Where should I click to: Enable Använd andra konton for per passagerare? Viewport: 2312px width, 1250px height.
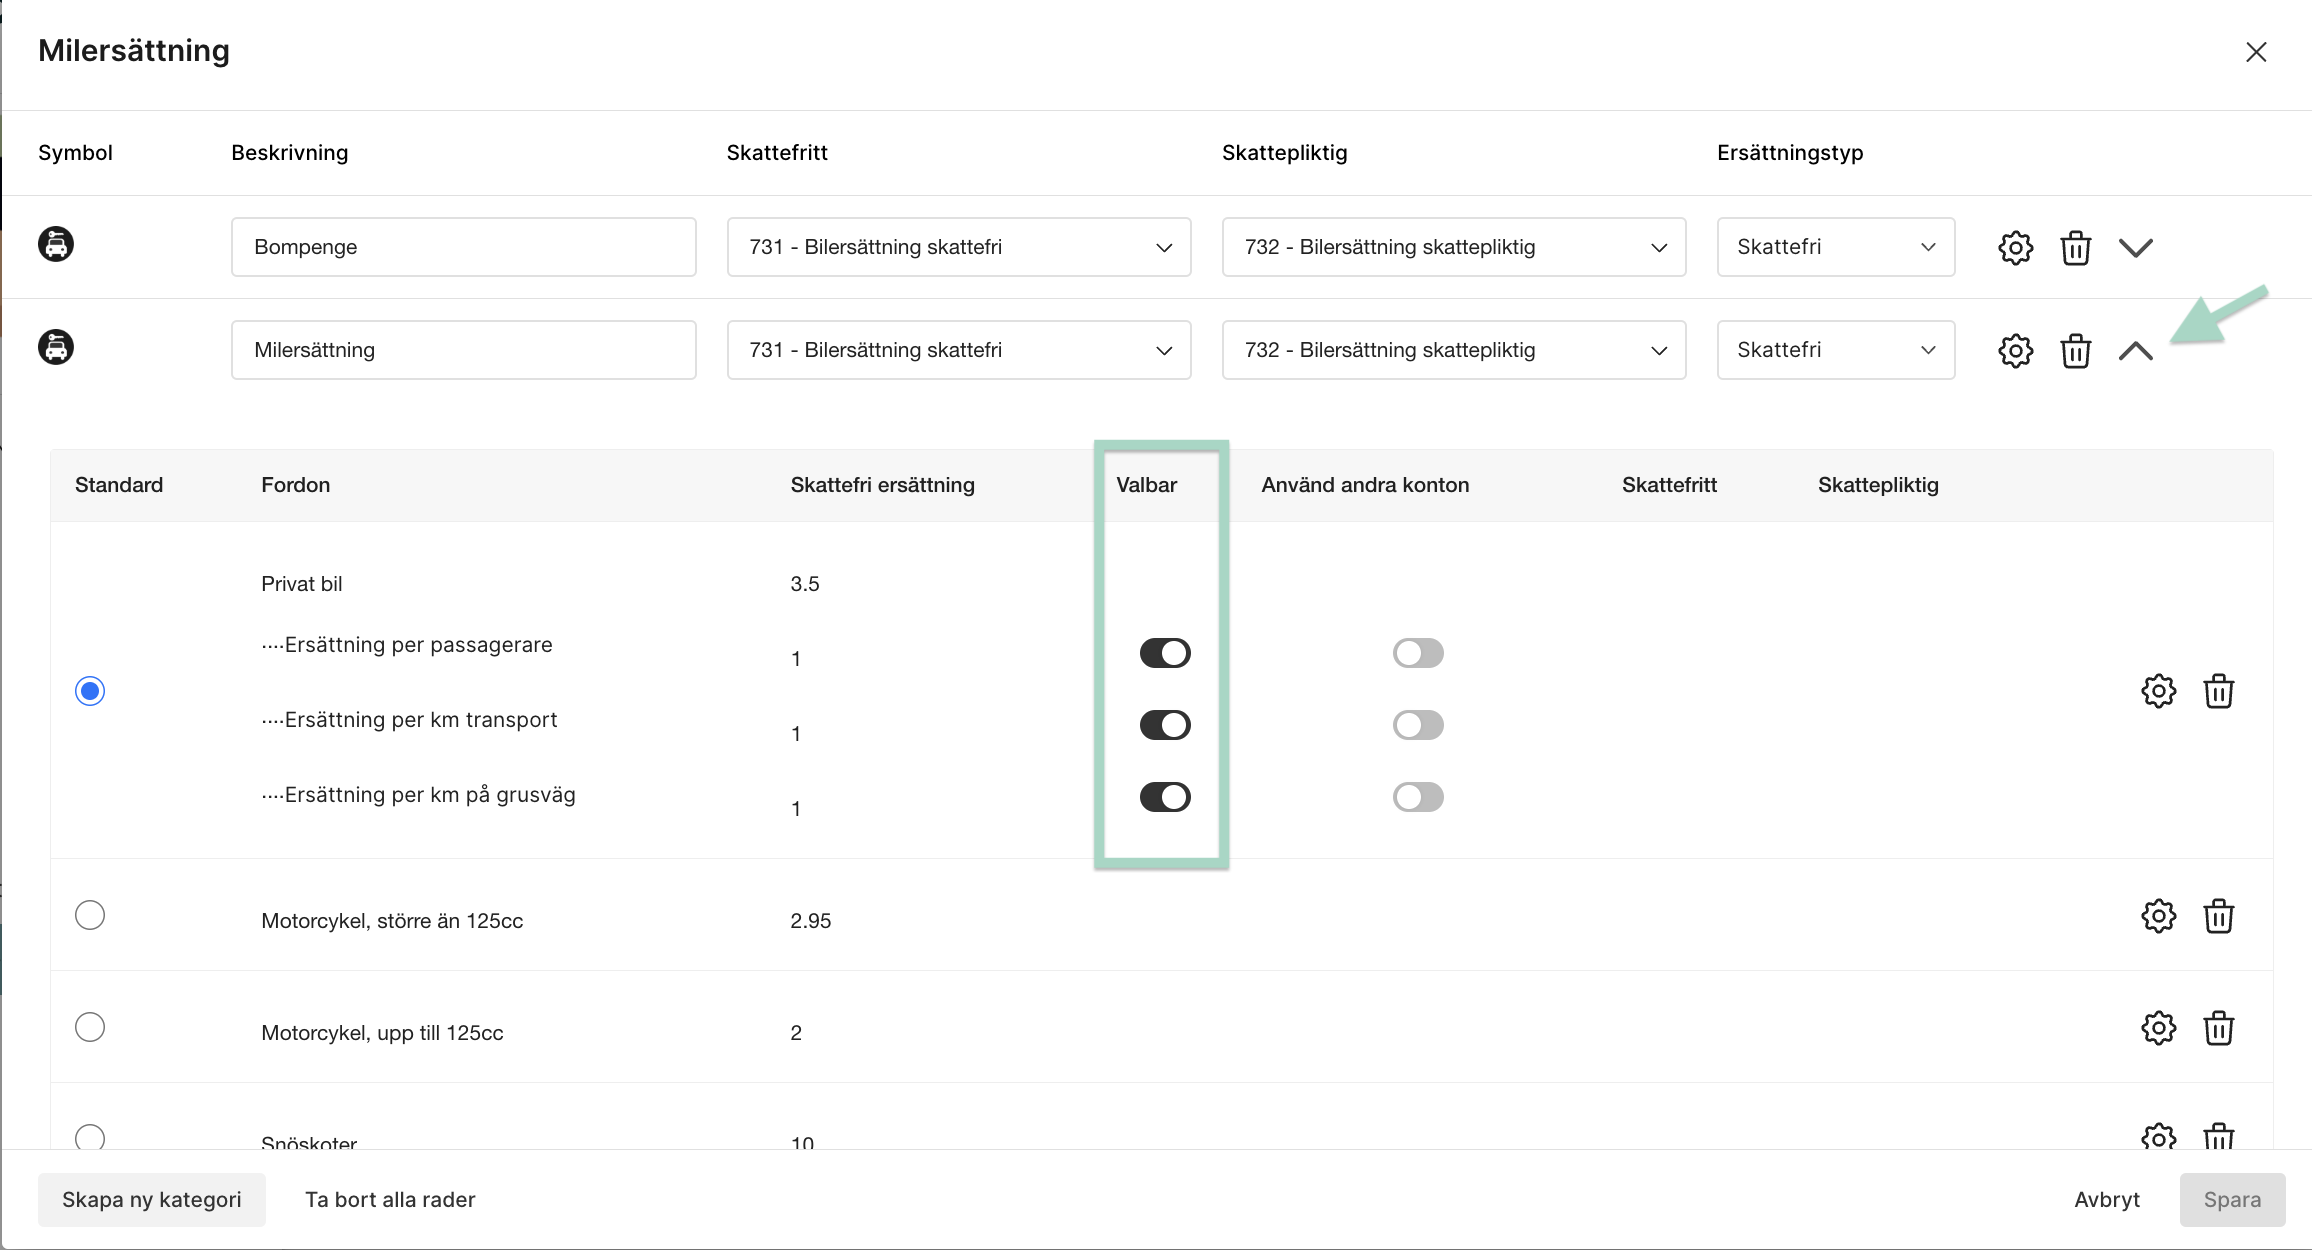[1418, 653]
